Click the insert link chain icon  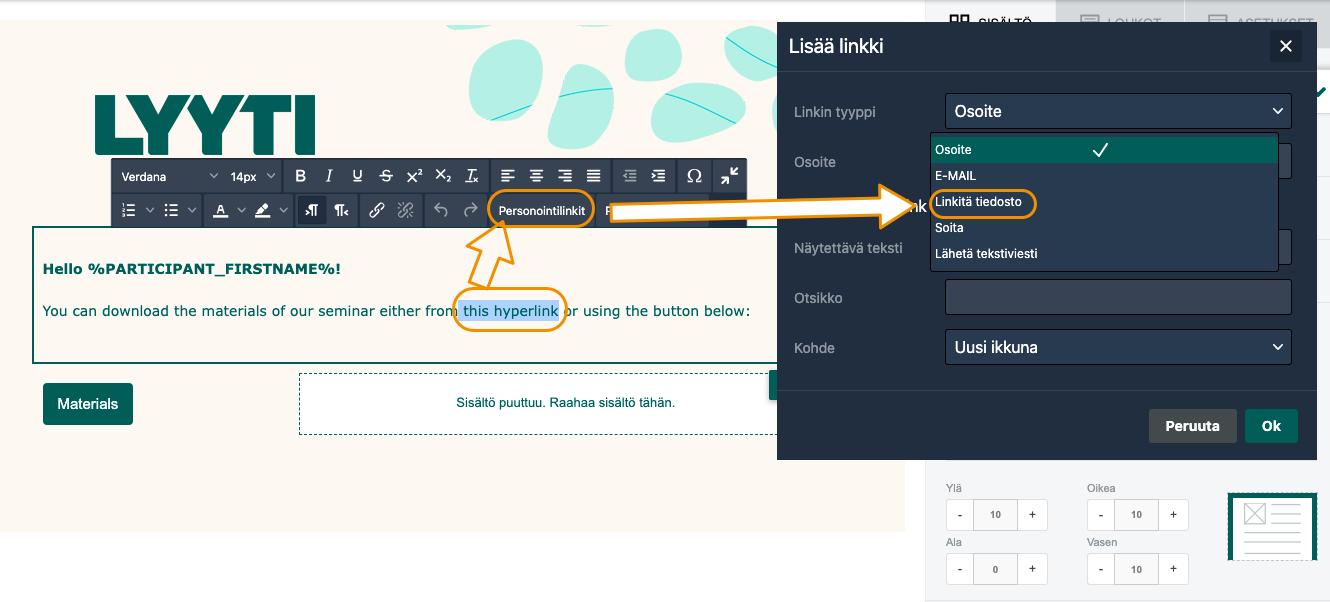point(376,210)
